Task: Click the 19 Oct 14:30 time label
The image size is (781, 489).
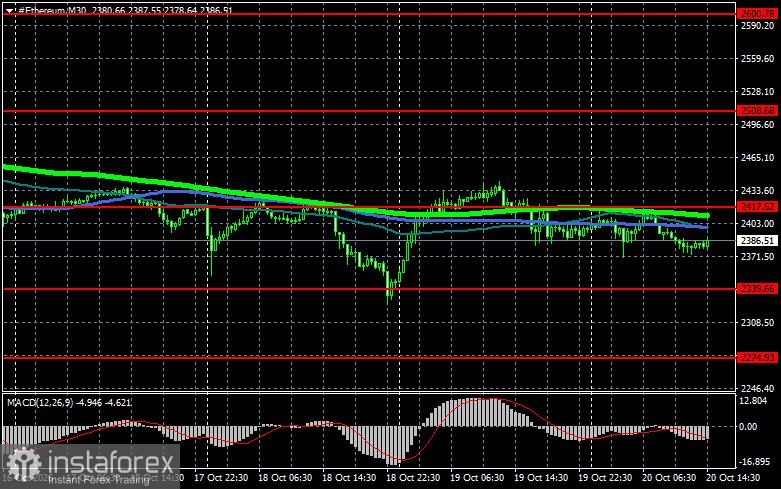Action: click(541, 478)
